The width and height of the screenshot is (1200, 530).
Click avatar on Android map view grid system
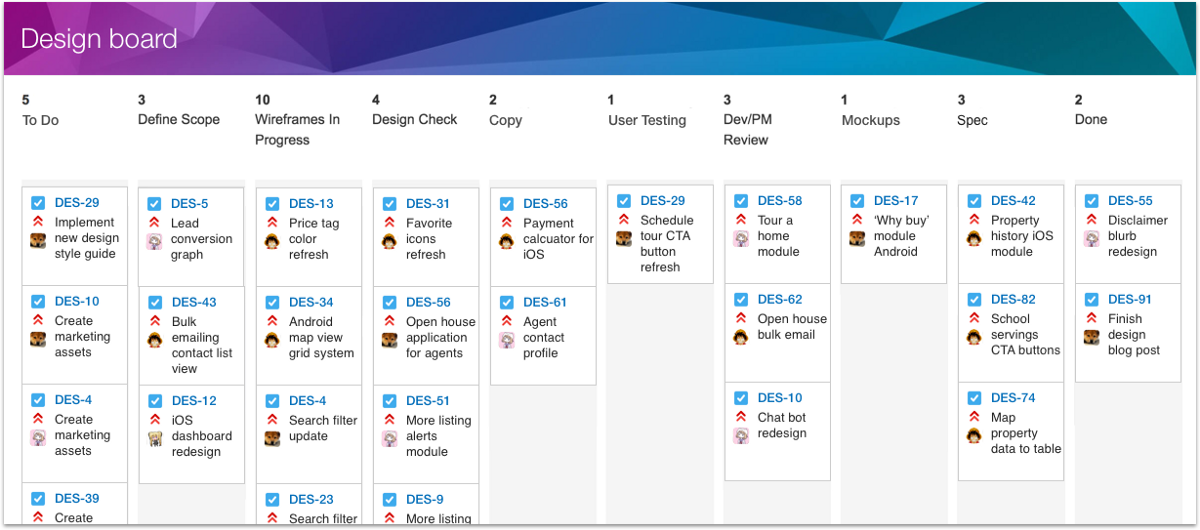pos(272,340)
